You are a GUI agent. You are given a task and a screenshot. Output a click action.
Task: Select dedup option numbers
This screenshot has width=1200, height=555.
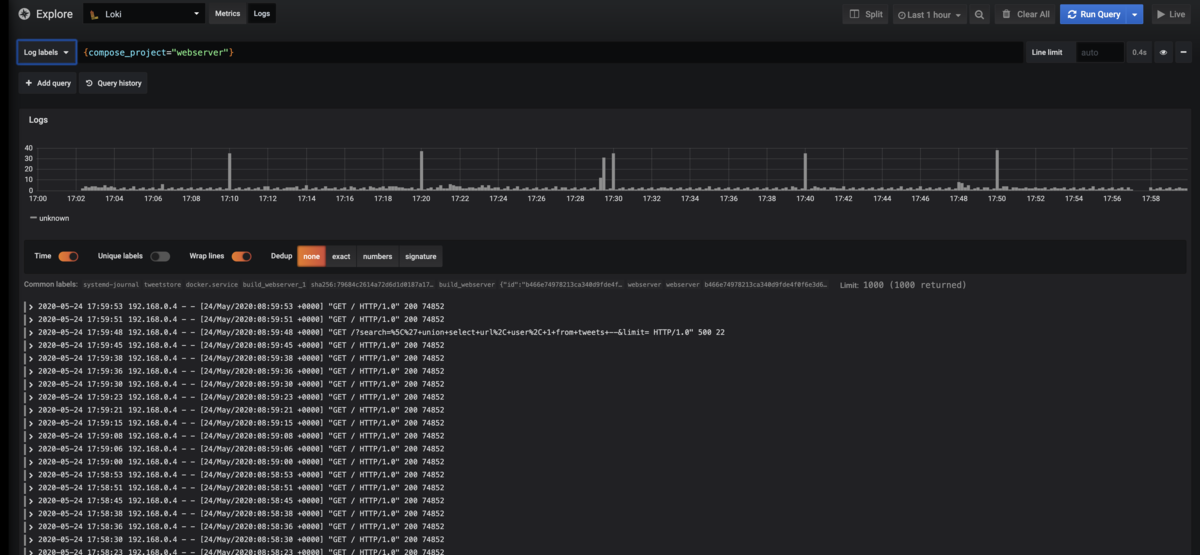point(377,256)
